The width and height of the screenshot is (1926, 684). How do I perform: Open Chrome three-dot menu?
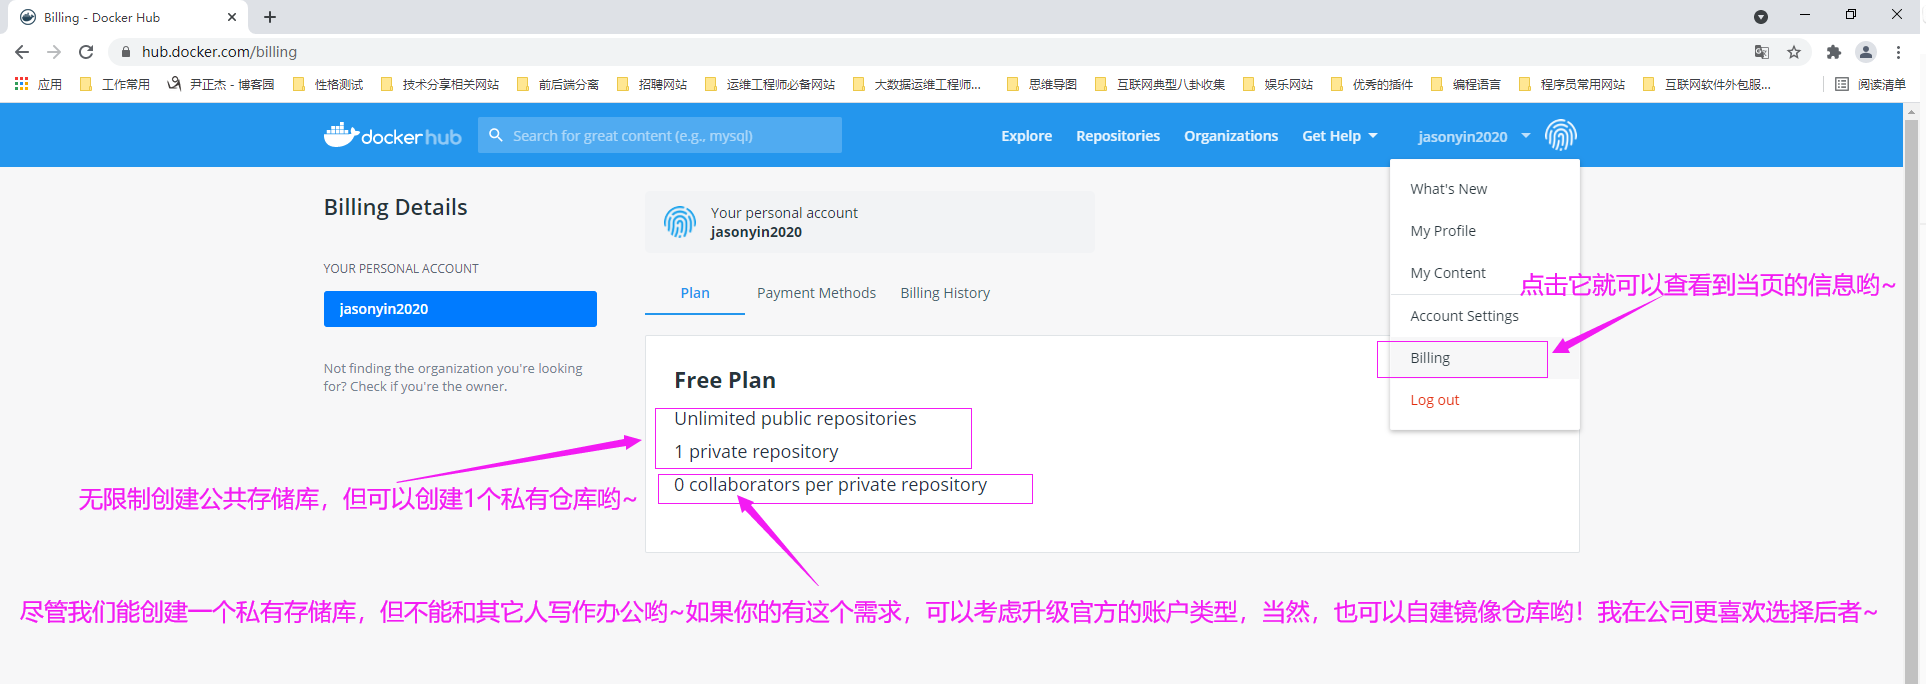(x=1898, y=52)
